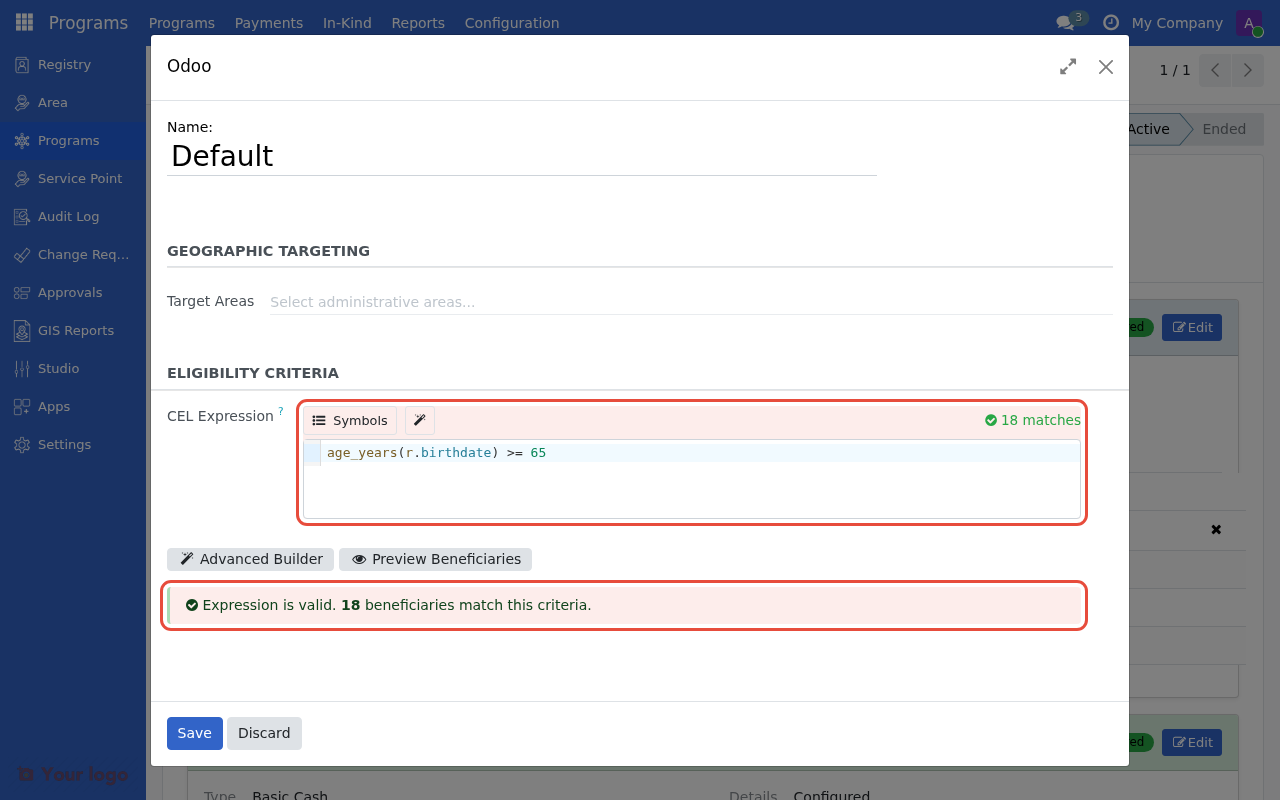Open the messaging conversations icon with badge

[x=1066, y=20]
